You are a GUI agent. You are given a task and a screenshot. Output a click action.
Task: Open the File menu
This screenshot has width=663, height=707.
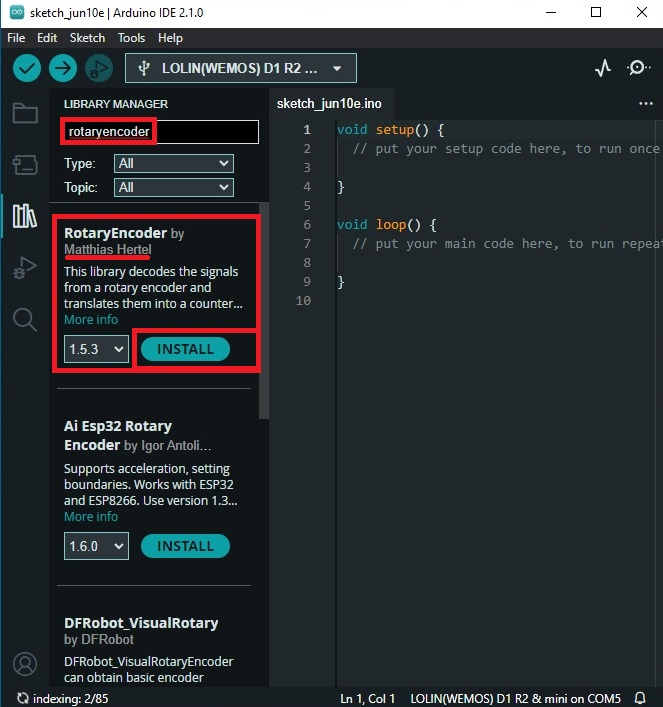[x=16, y=38]
